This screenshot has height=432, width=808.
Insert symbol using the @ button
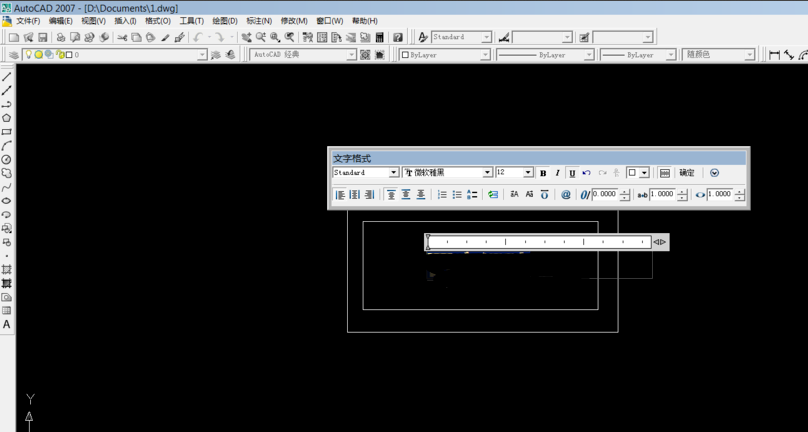click(x=566, y=195)
